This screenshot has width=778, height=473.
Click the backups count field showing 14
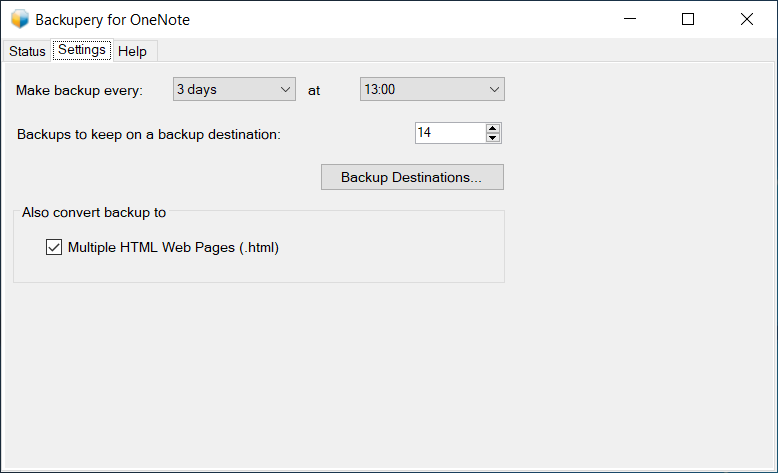(451, 133)
